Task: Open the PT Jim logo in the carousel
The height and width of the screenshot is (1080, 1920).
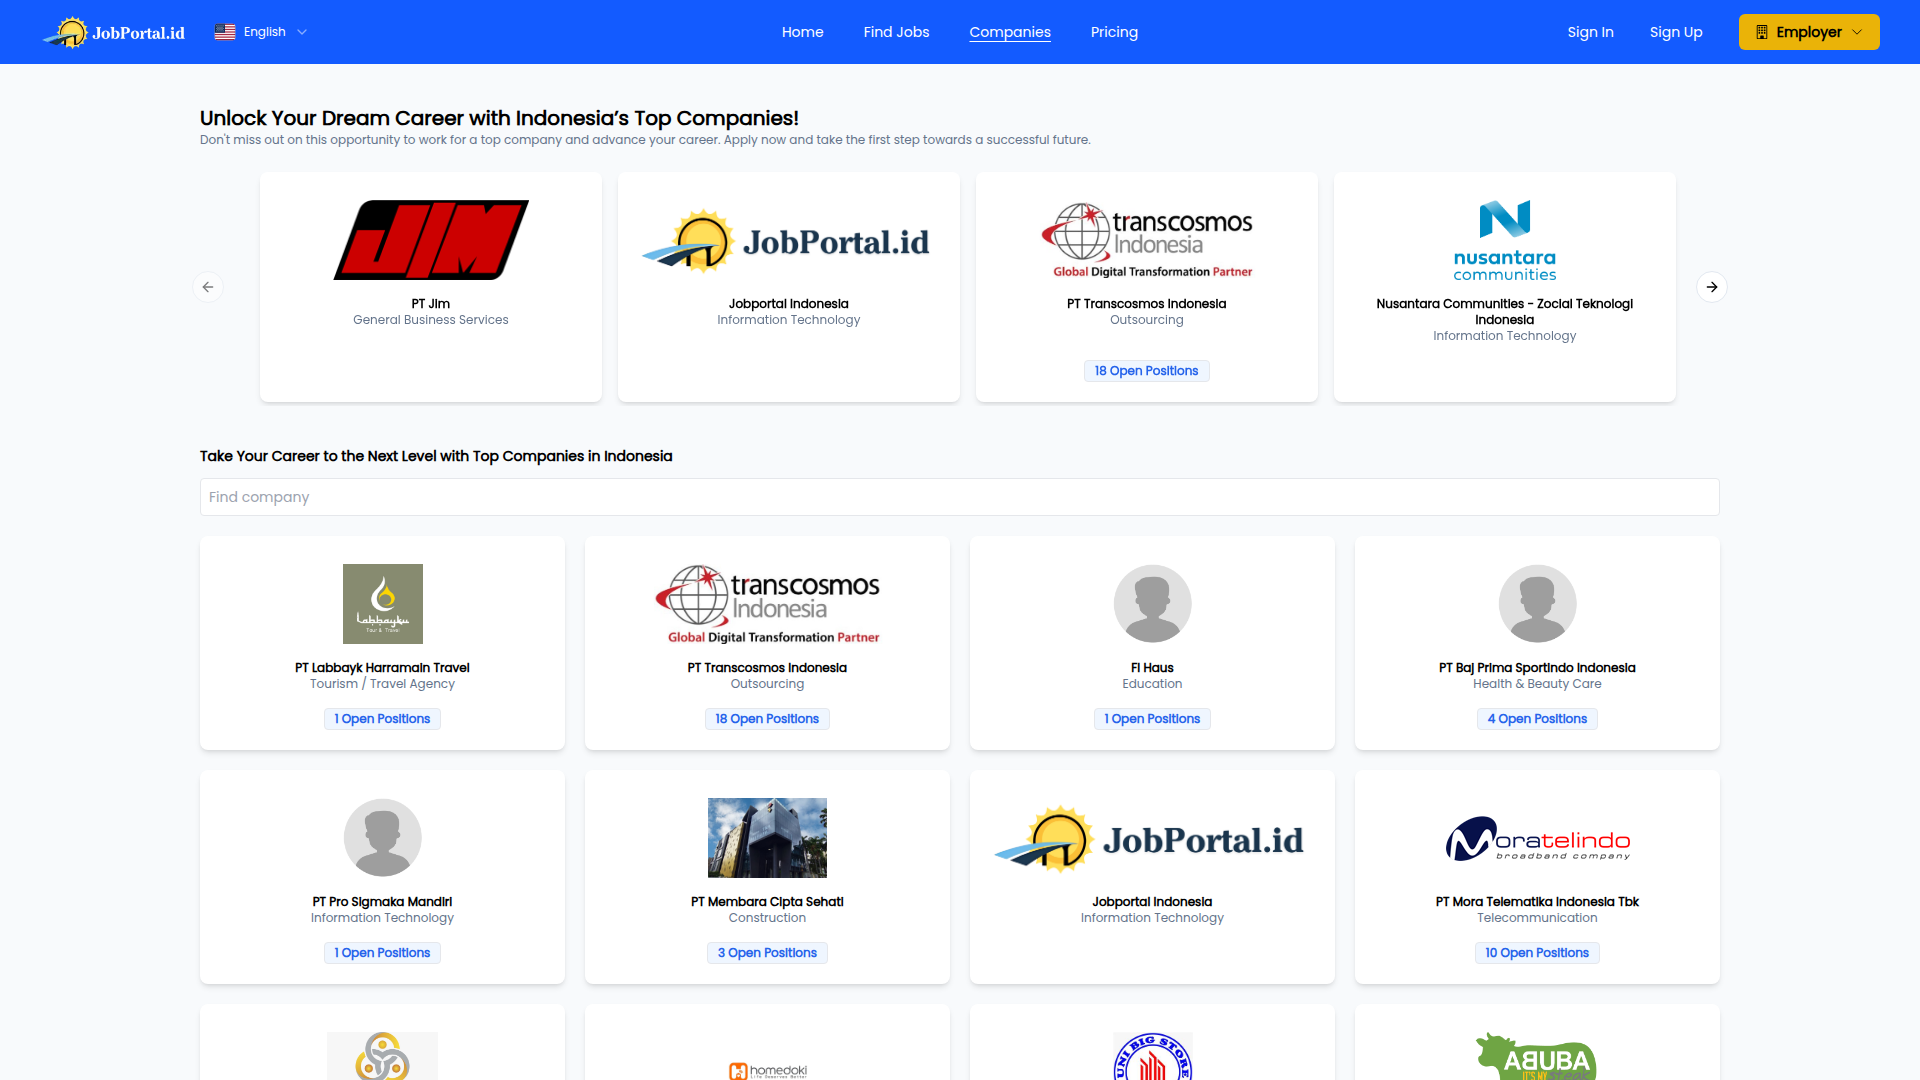Action: [431, 240]
